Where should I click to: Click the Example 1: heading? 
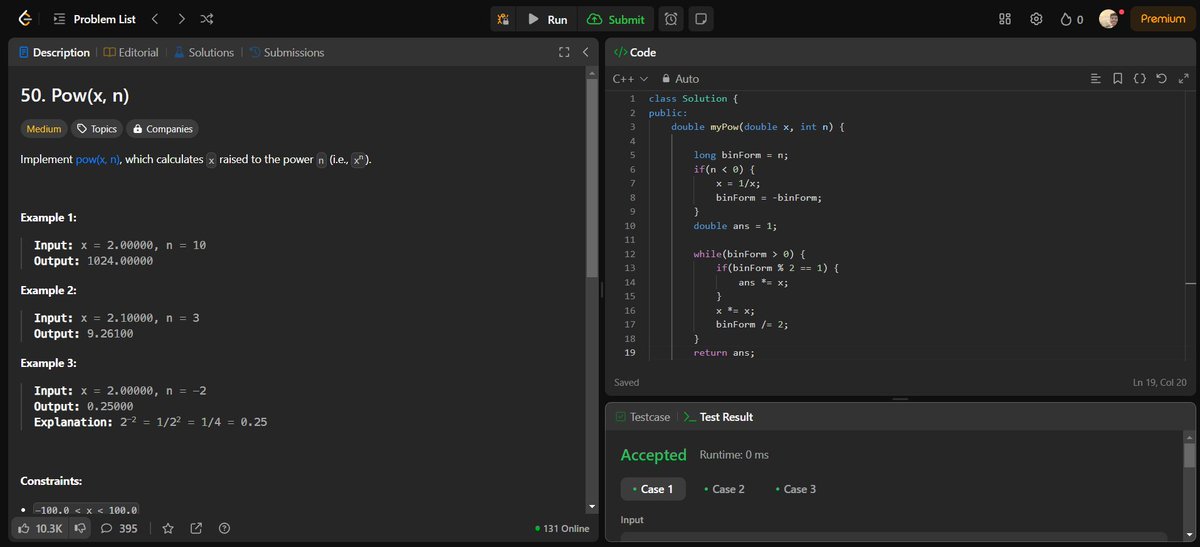[49, 217]
